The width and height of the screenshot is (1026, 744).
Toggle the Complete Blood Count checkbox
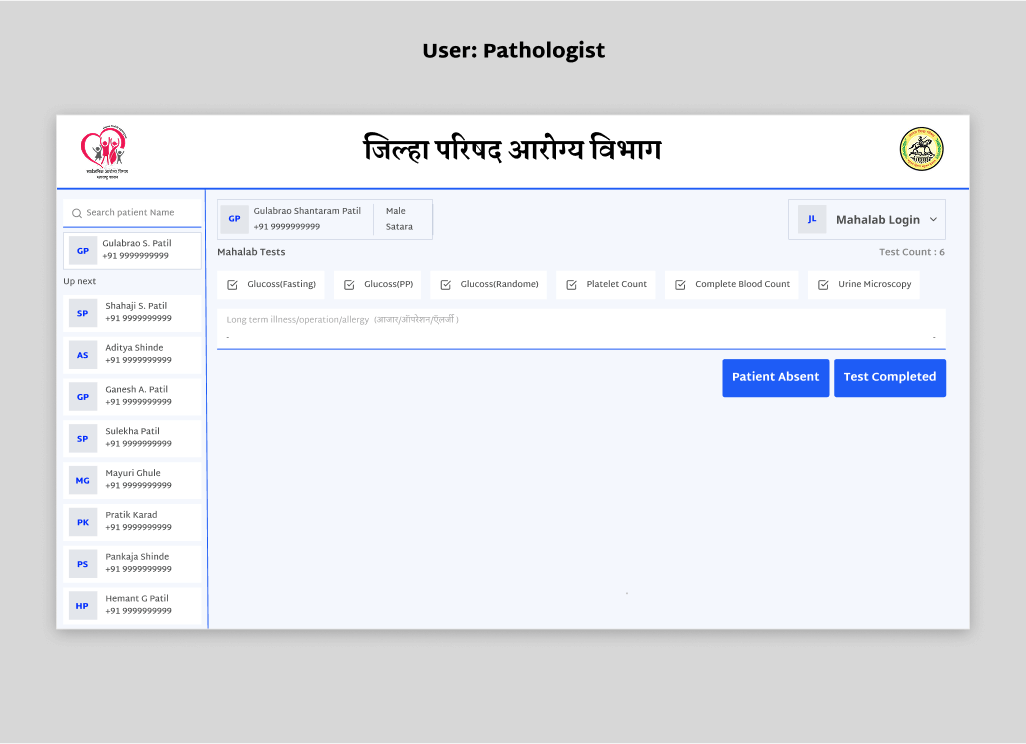click(x=681, y=285)
